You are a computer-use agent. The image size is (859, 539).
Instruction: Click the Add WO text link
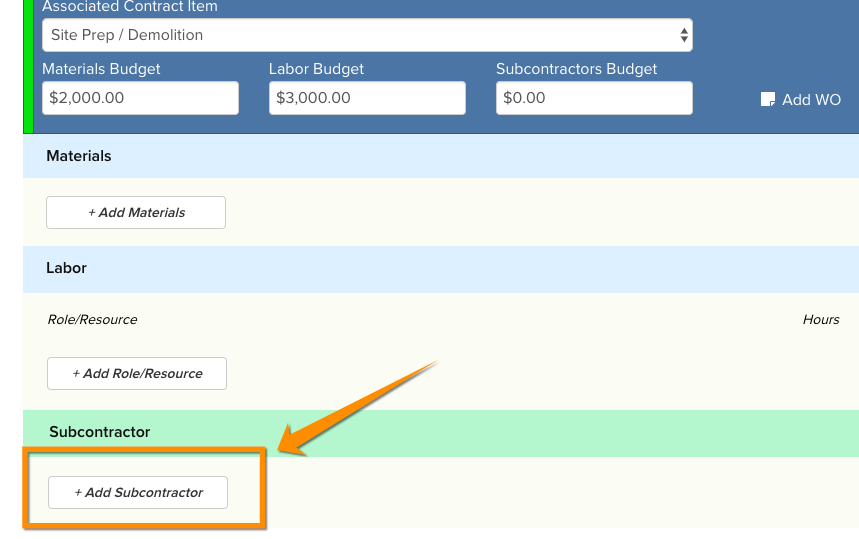(x=811, y=100)
